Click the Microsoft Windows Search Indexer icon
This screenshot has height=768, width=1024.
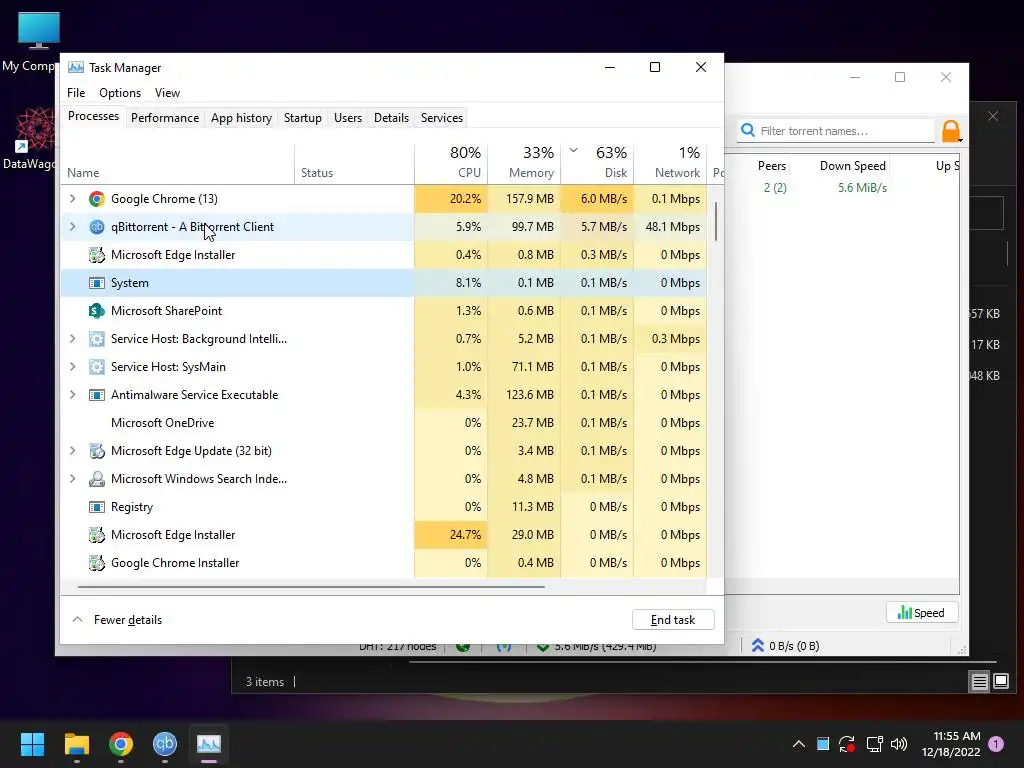pyautogui.click(x=97, y=479)
